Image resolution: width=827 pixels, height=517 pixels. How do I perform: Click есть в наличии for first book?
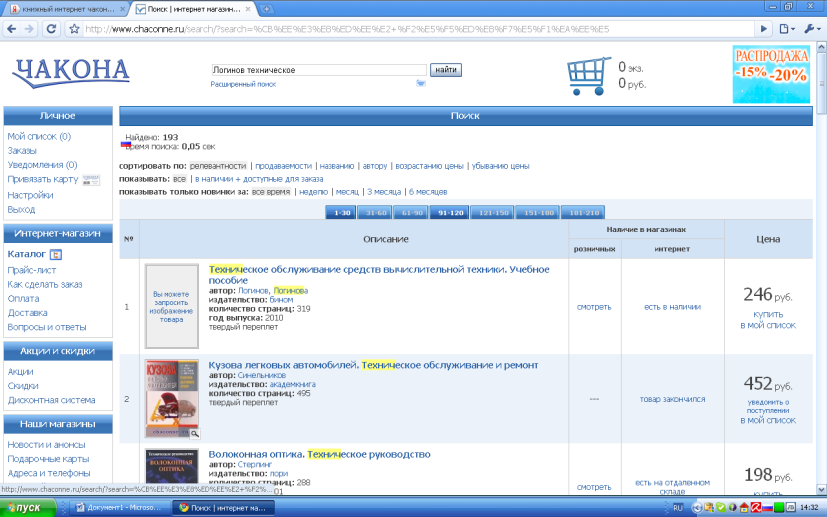(x=672, y=307)
